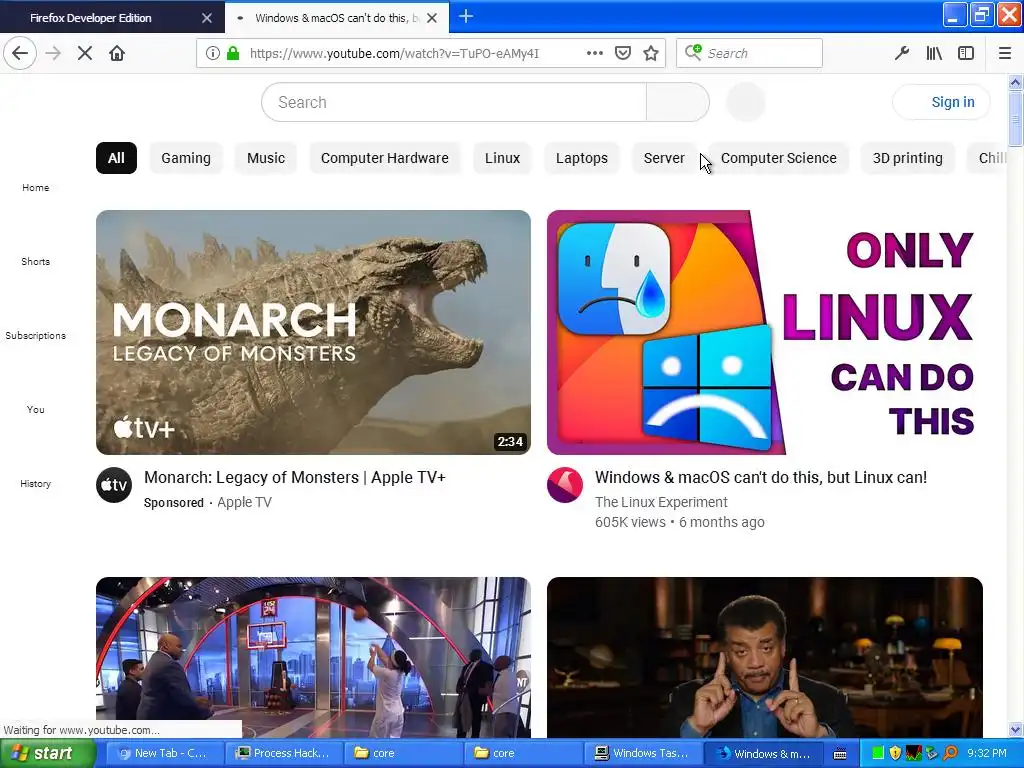
Task: Click the green square tray icon
Action: point(878,753)
